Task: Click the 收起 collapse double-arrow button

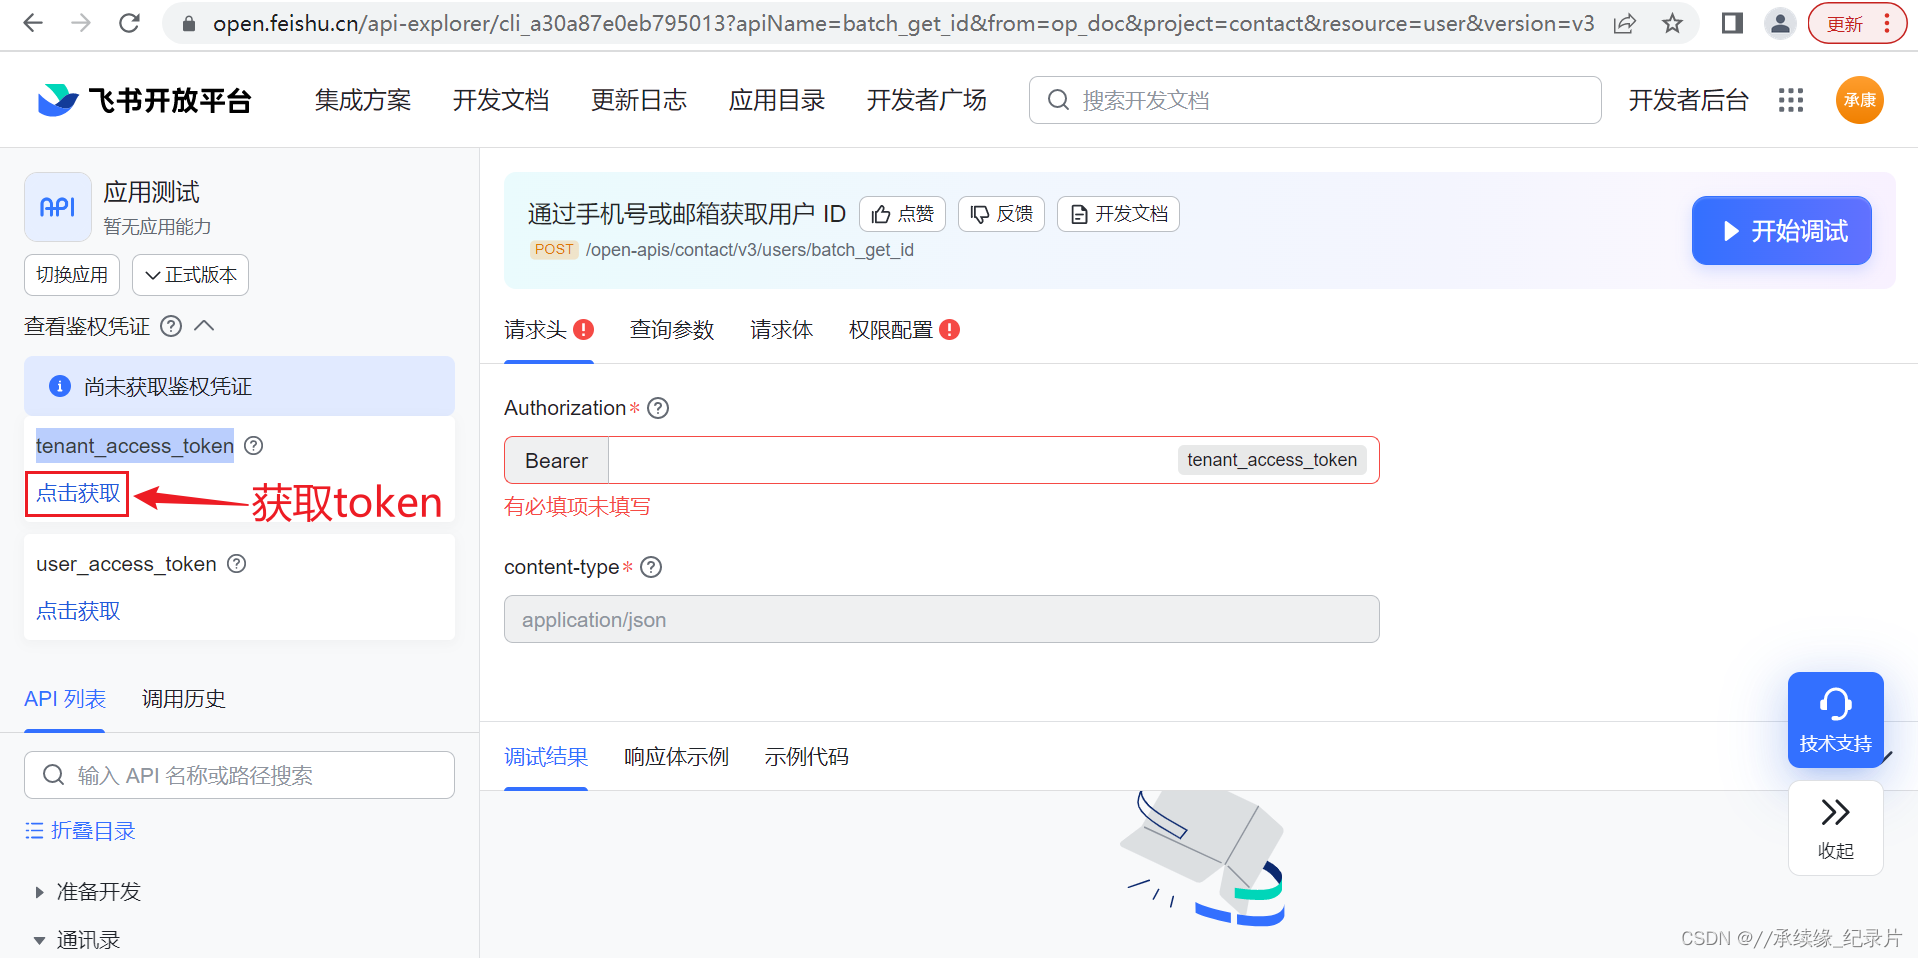Action: pyautogui.click(x=1836, y=829)
